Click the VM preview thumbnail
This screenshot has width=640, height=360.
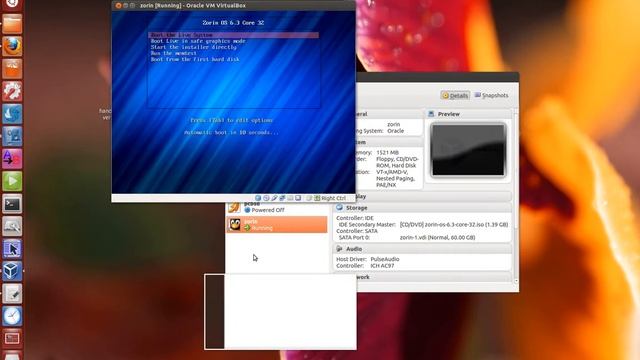pos(468,150)
